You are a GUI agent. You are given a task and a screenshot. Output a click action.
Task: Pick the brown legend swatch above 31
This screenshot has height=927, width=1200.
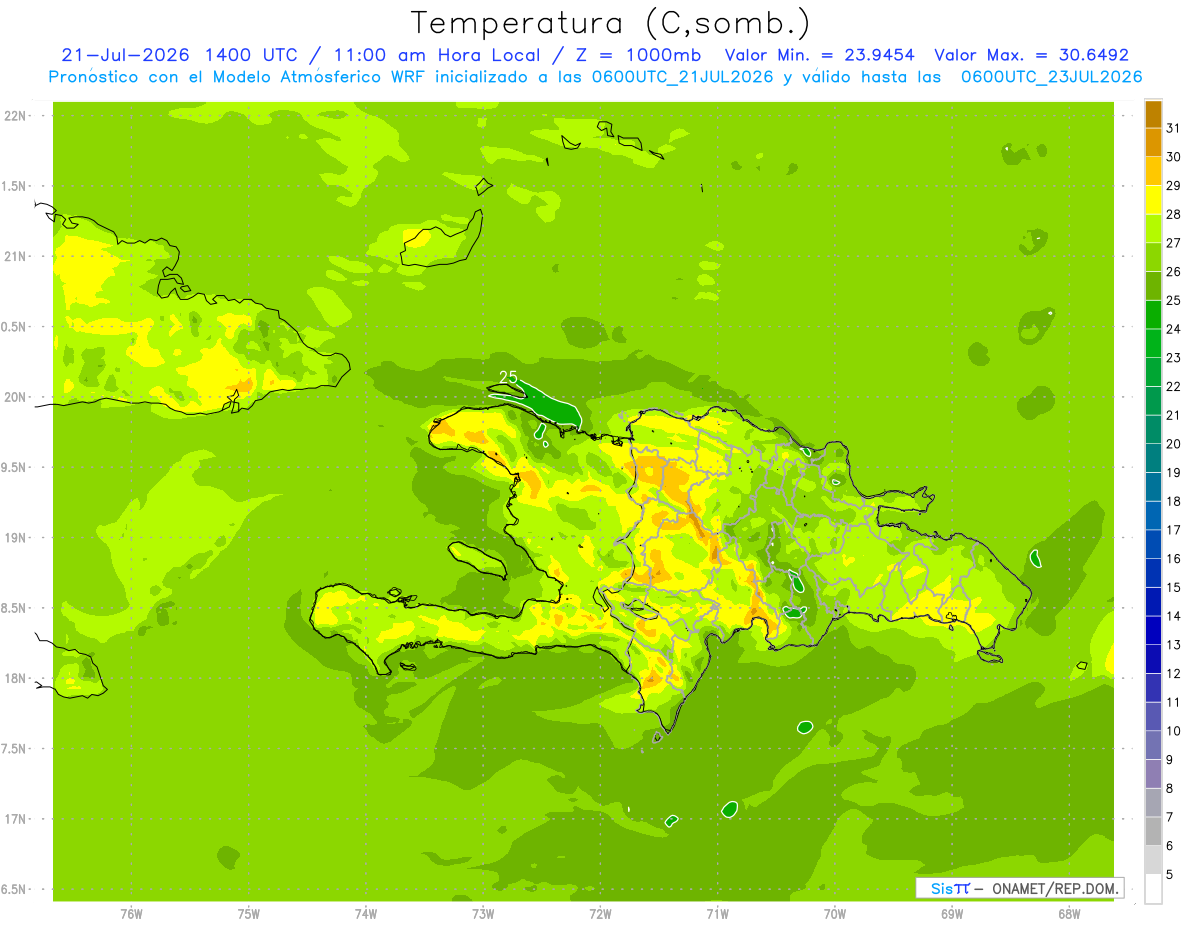1153,114
